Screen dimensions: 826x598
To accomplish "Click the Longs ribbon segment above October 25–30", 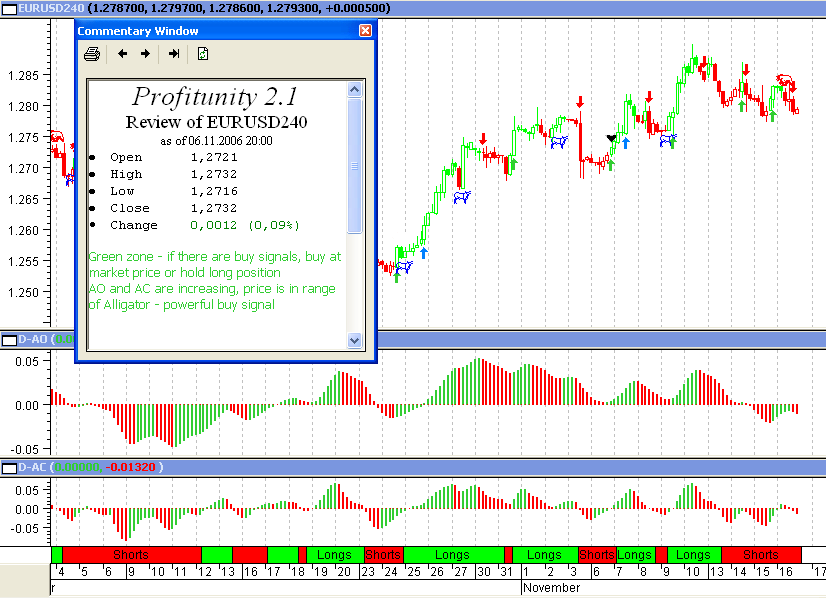I will (454, 555).
